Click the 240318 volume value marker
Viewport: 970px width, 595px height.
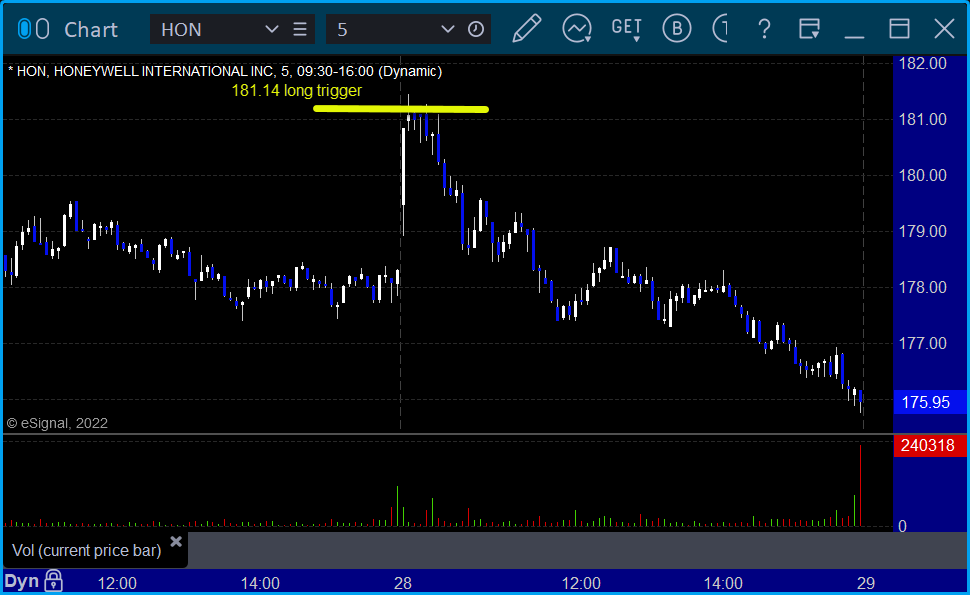coord(930,445)
